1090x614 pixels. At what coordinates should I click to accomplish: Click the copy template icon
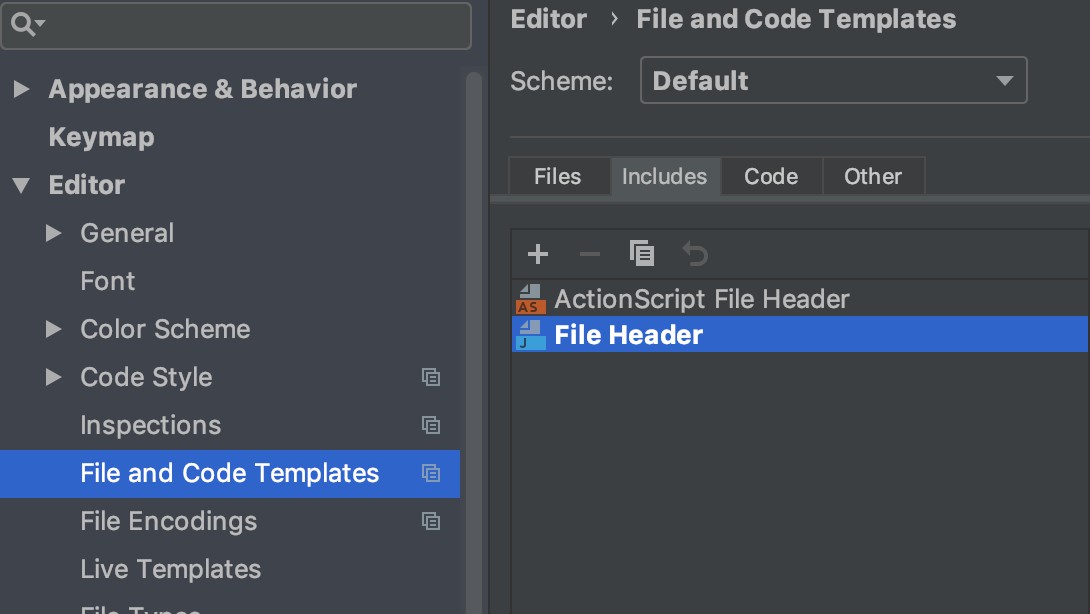[642, 254]
